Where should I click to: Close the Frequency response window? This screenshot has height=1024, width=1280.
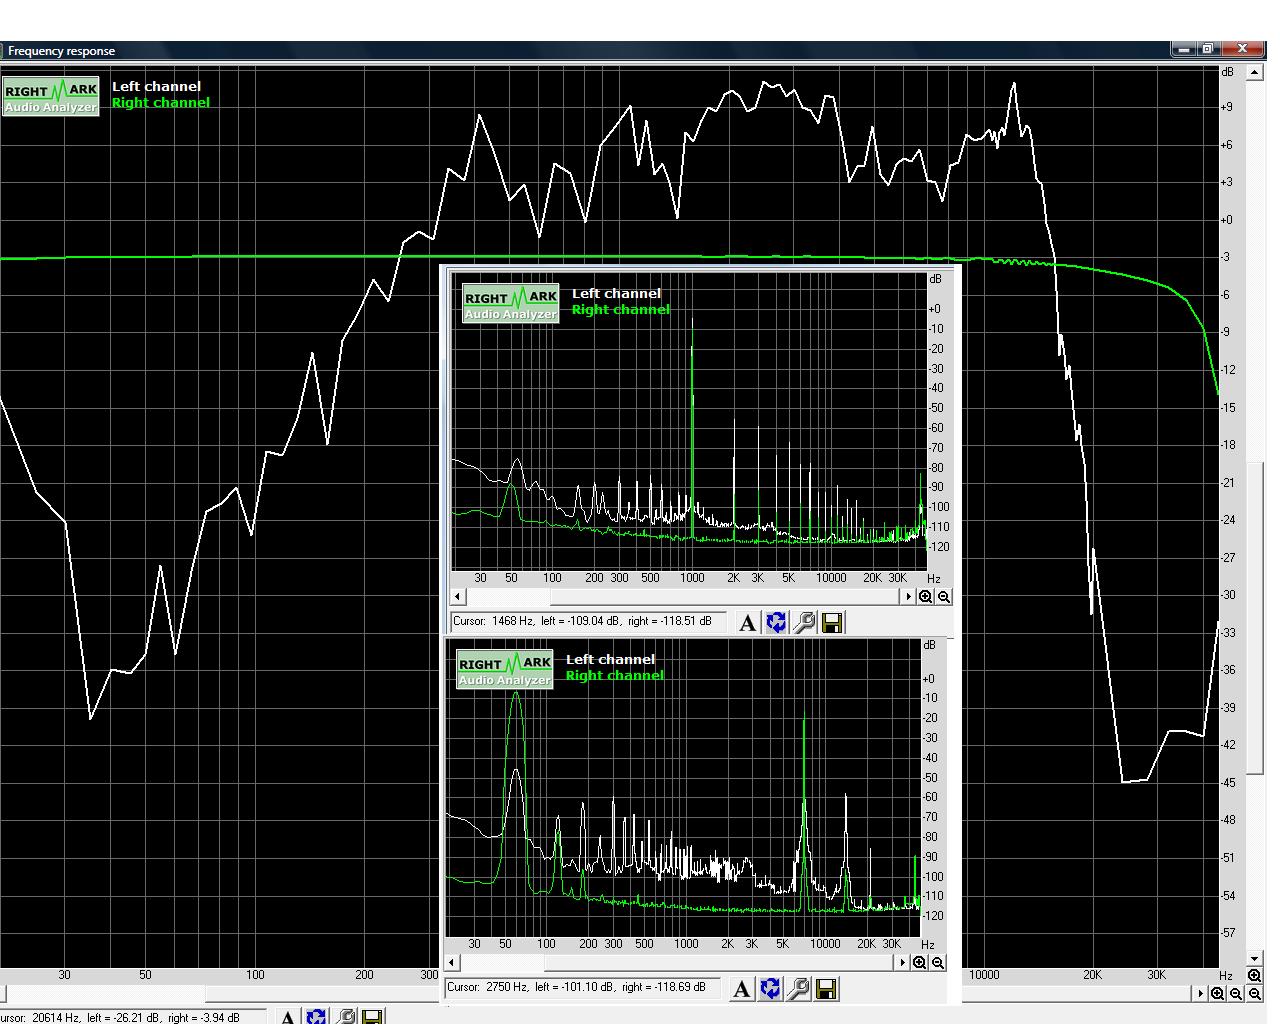click(1243, 49)
